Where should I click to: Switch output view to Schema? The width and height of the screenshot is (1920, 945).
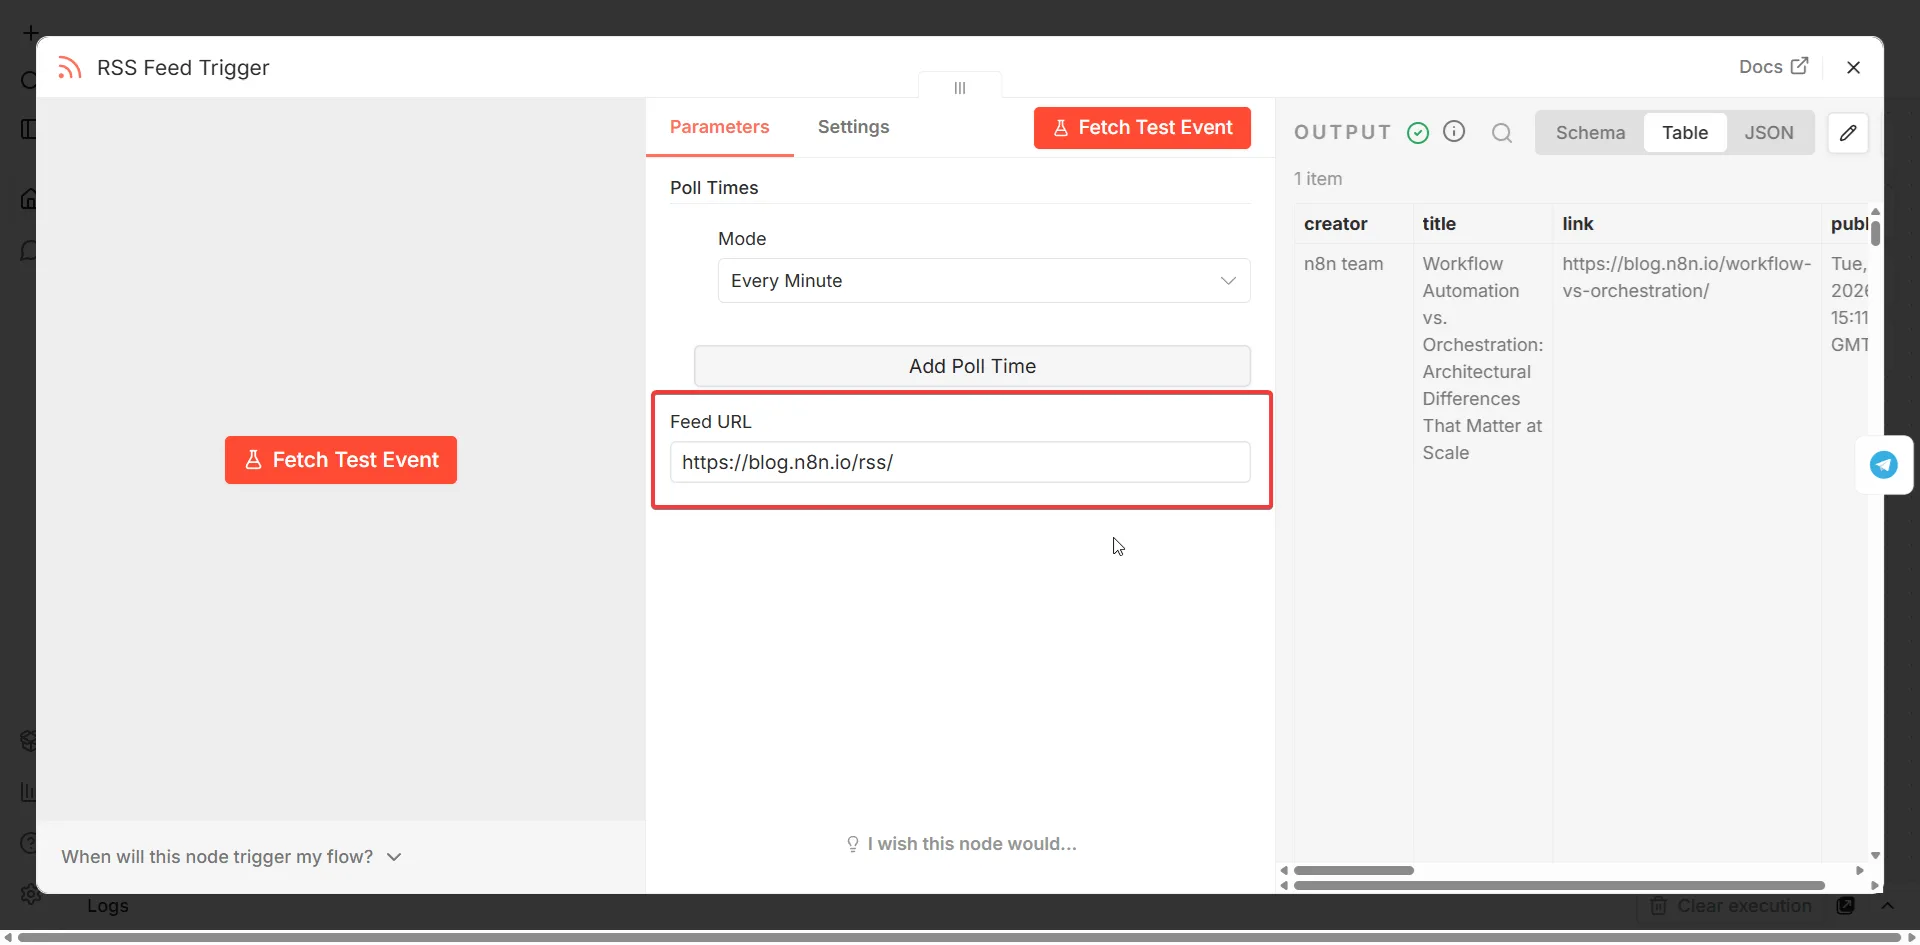click(1590, 133)
